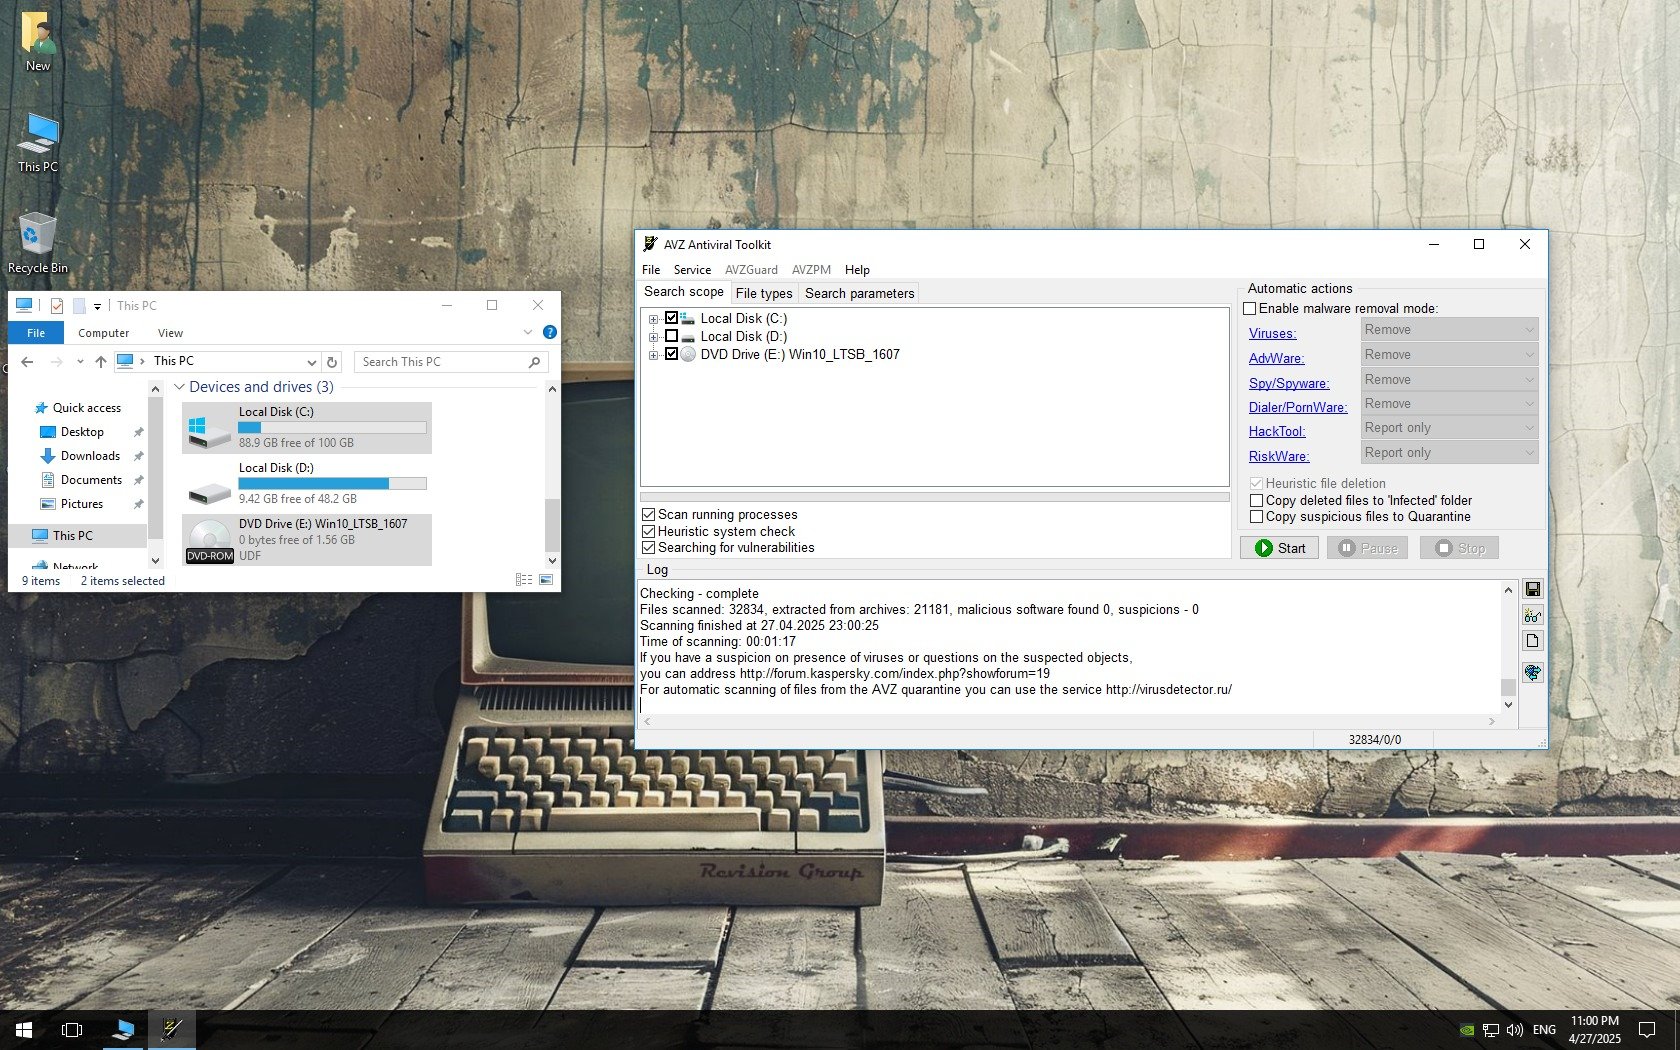Click in the Search This PC field
Viewport: 1680px width, 1050px height.
[x=440, y=362]
